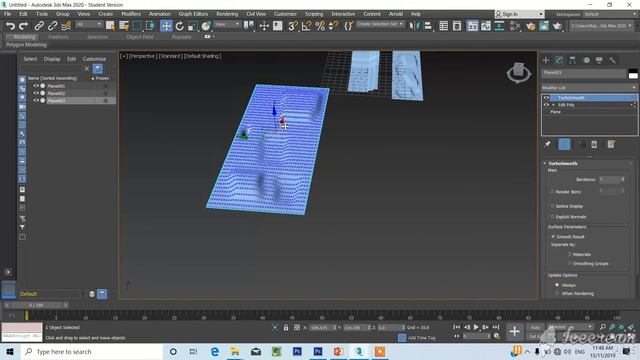Click the Align tool icon
The height and width of the screenshot is (360, 640).
428,26
